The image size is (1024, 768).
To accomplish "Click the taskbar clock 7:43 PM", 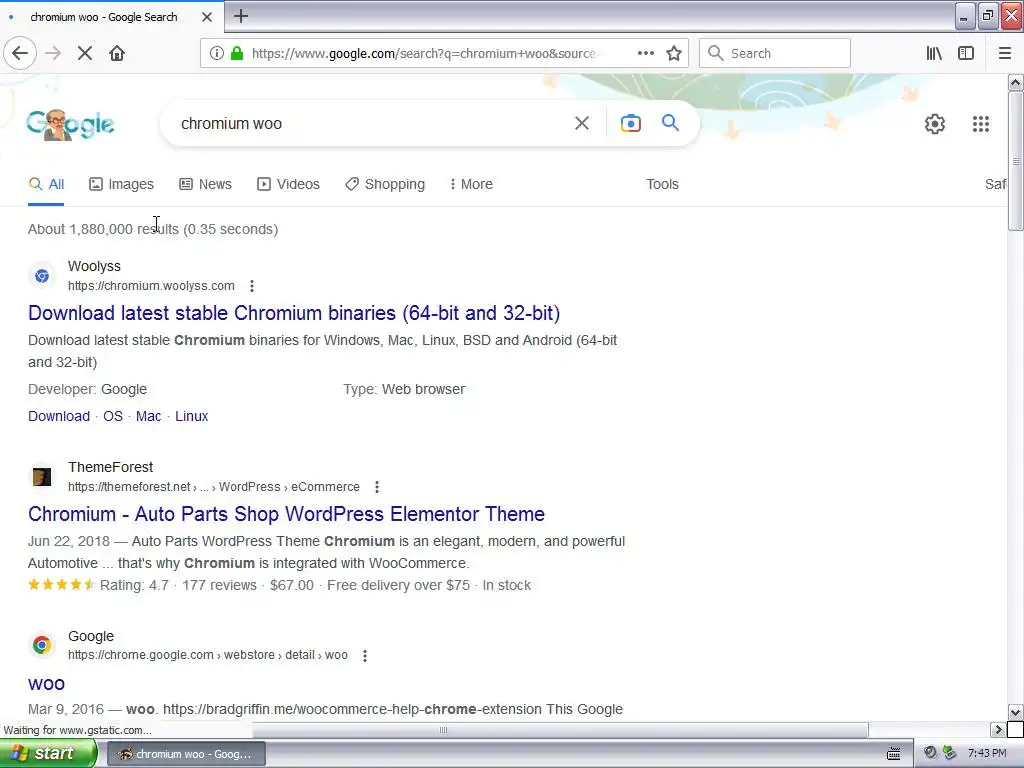I will [x=987, y=754].
